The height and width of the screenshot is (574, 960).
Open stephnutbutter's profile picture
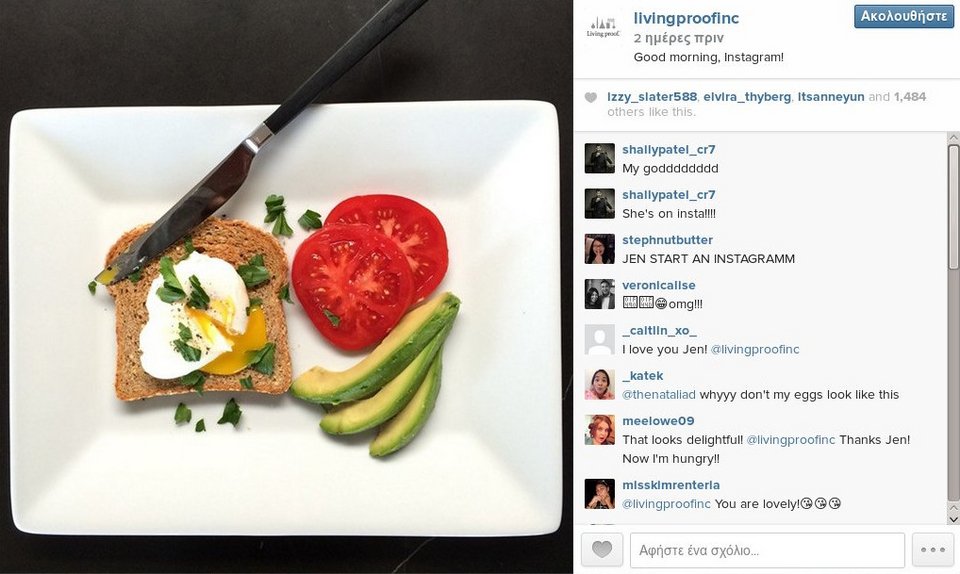click(599, 249)
